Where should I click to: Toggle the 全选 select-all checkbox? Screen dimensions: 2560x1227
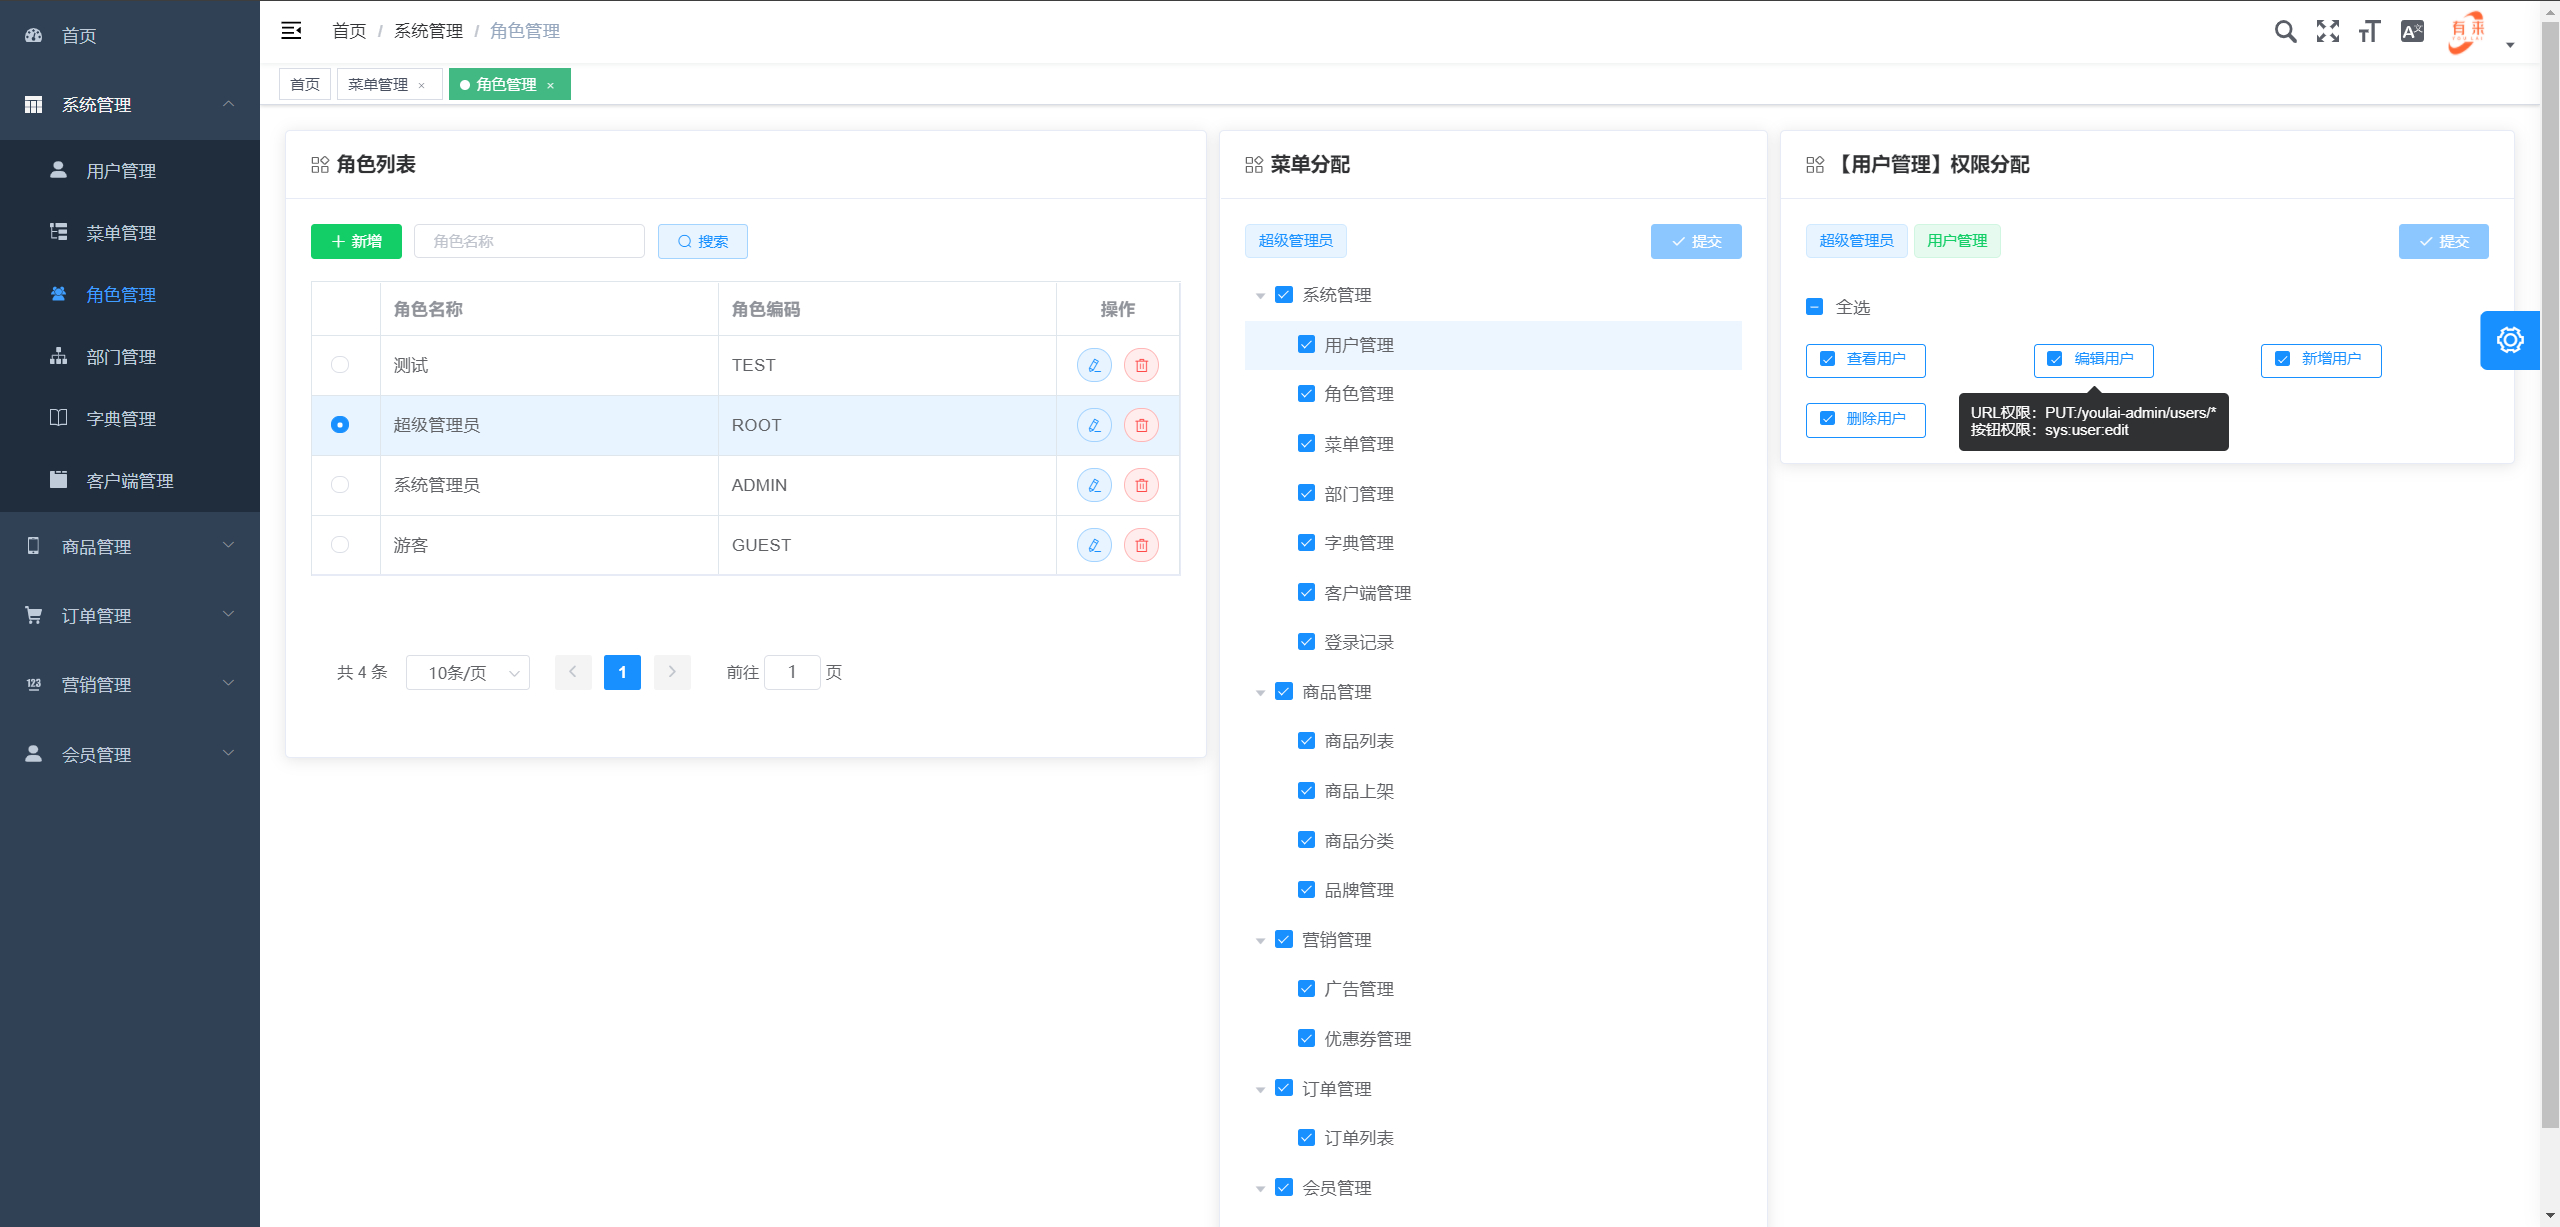(x=1815, y=307)
